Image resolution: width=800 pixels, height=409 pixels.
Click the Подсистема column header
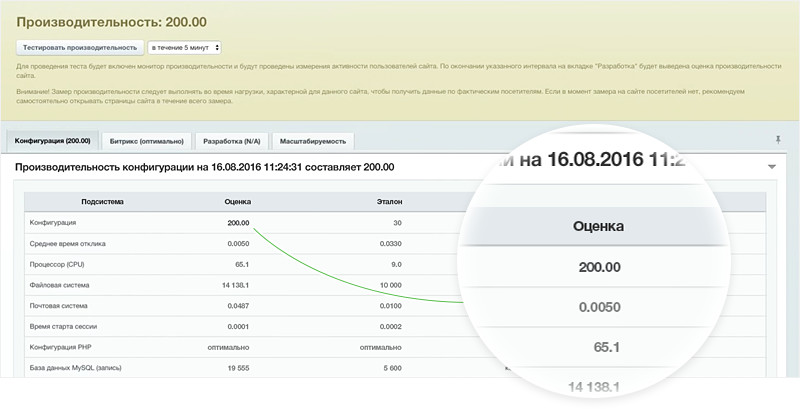[102, 202]
